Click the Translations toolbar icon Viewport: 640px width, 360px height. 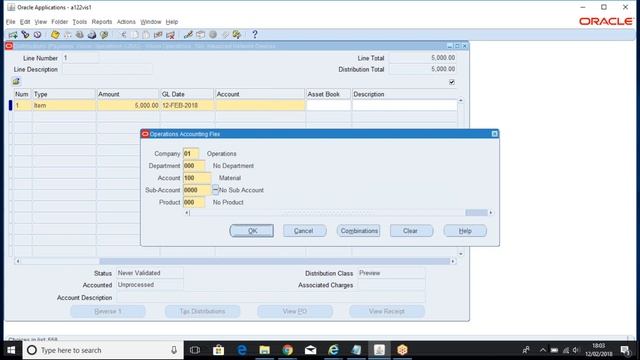213,35
